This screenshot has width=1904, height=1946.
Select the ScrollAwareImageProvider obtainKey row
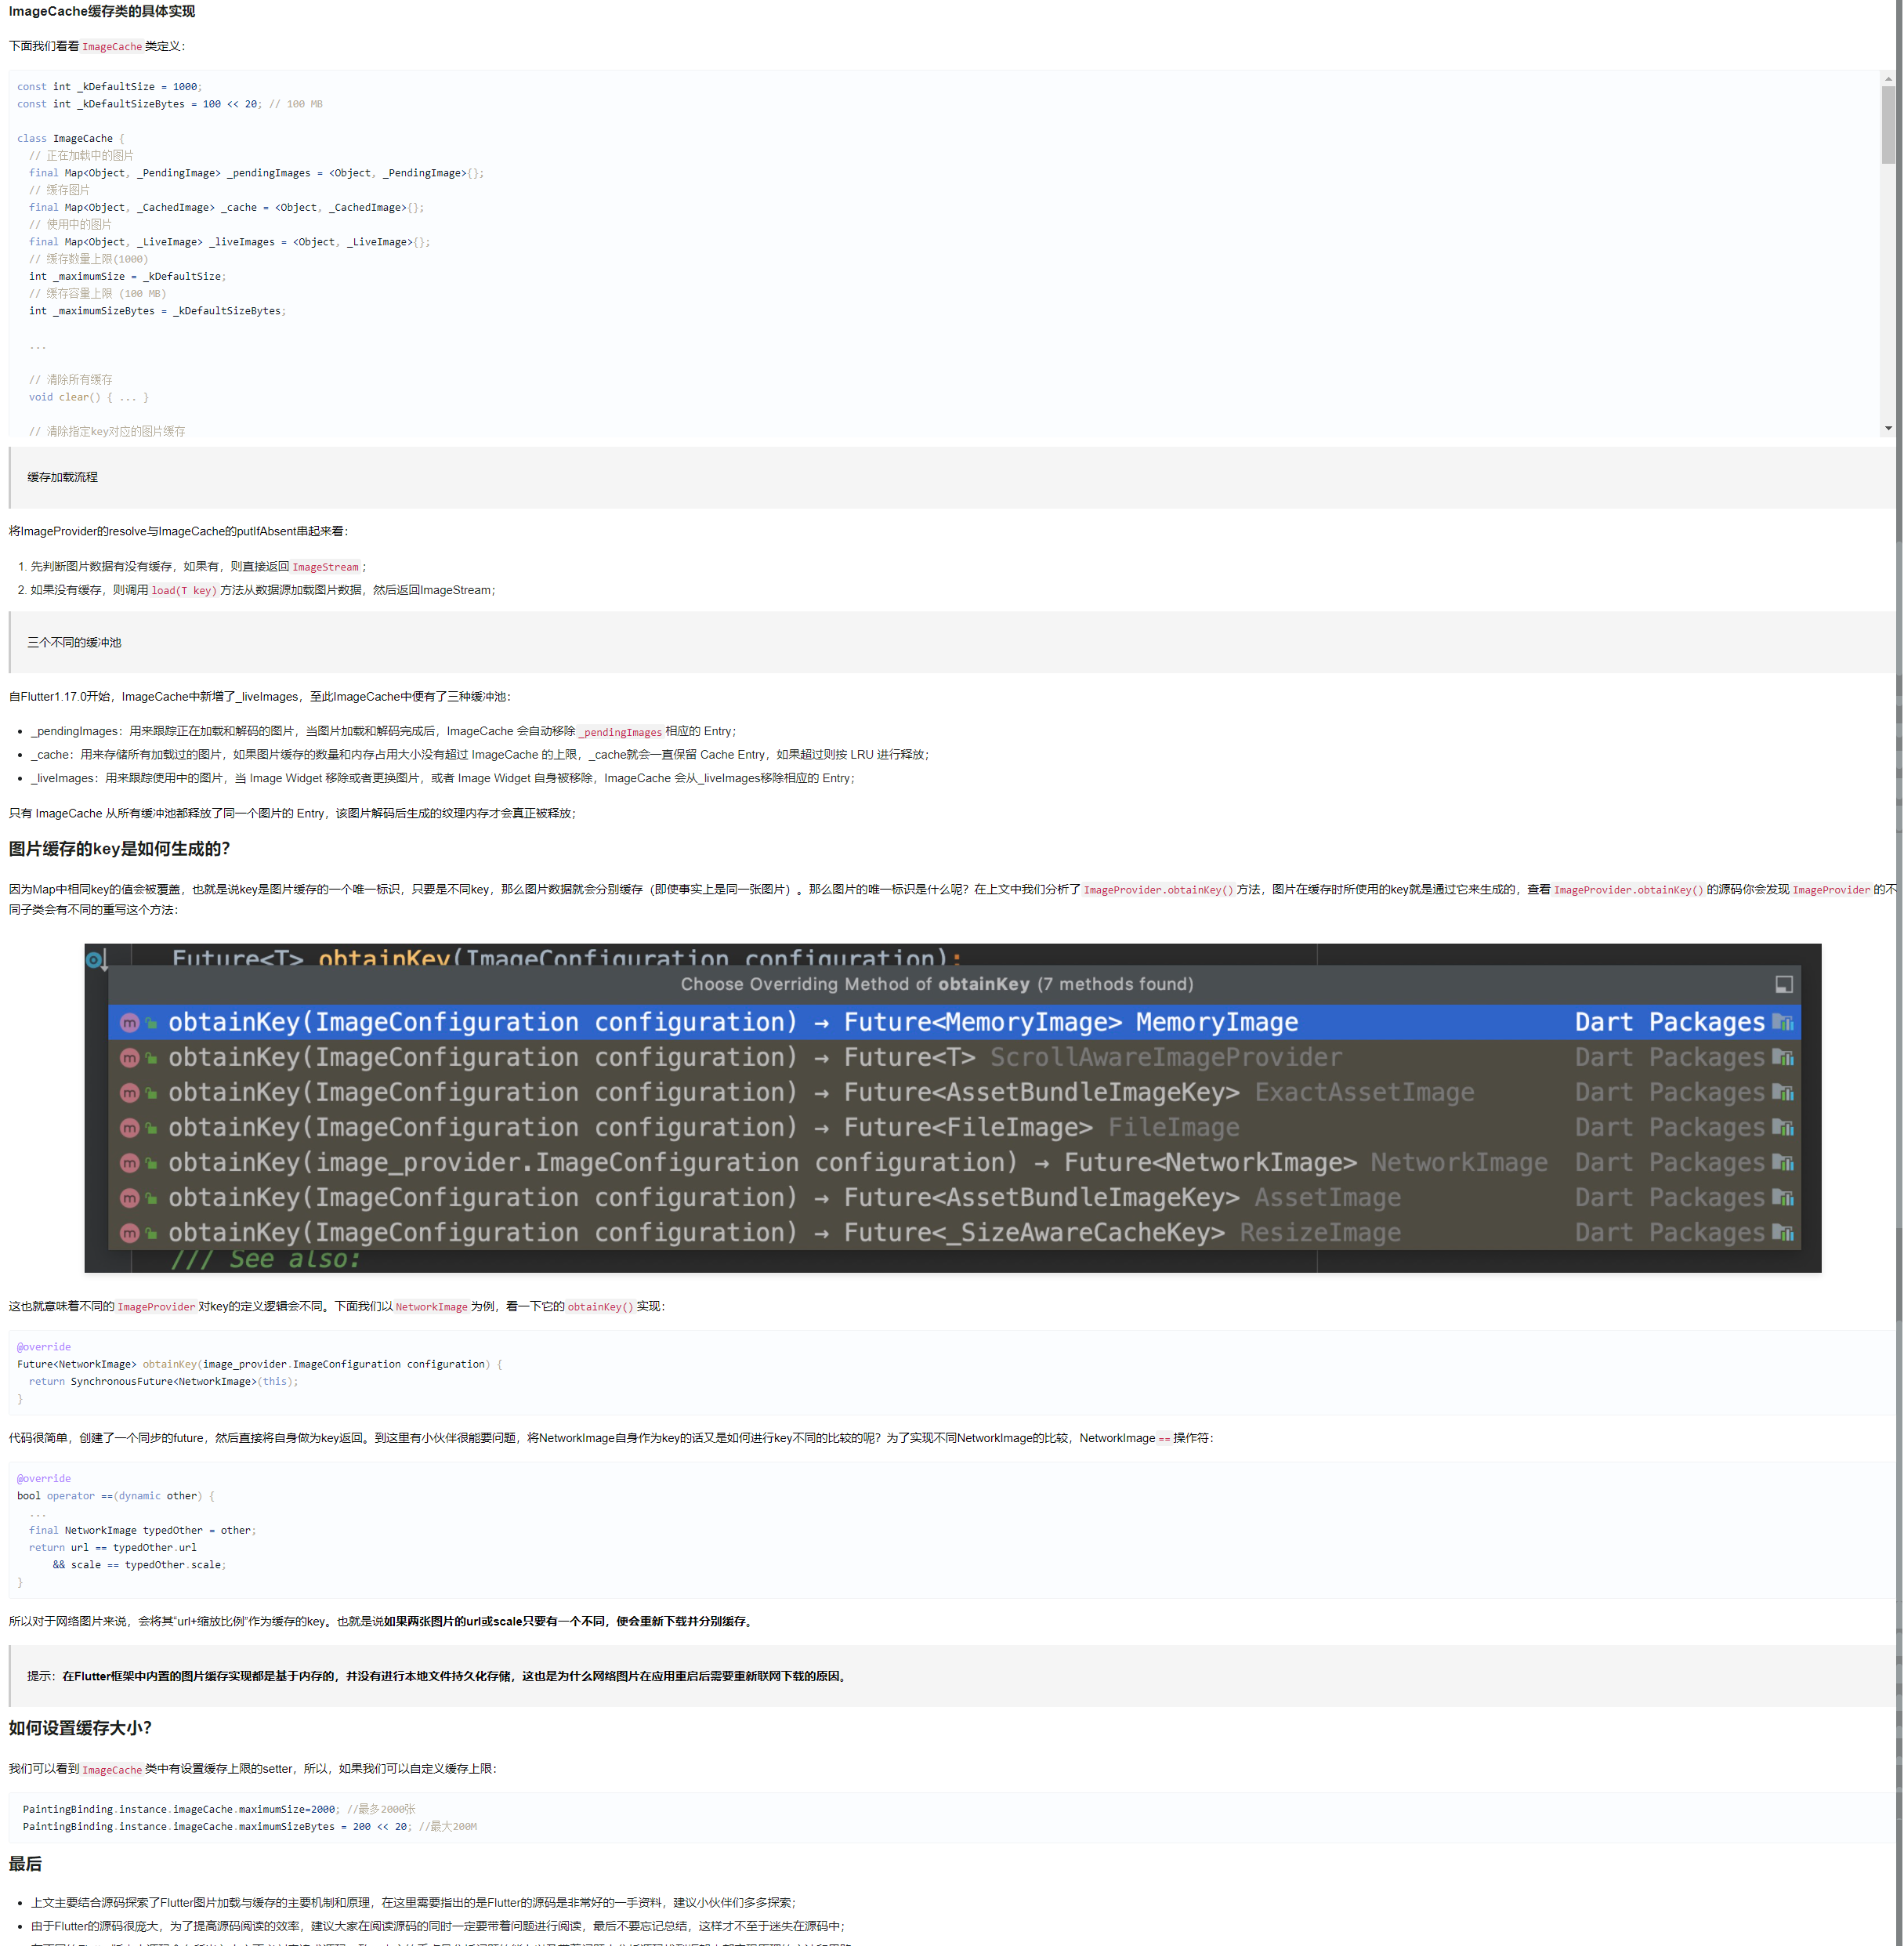pyautogui.click(x=954, y=1057)
